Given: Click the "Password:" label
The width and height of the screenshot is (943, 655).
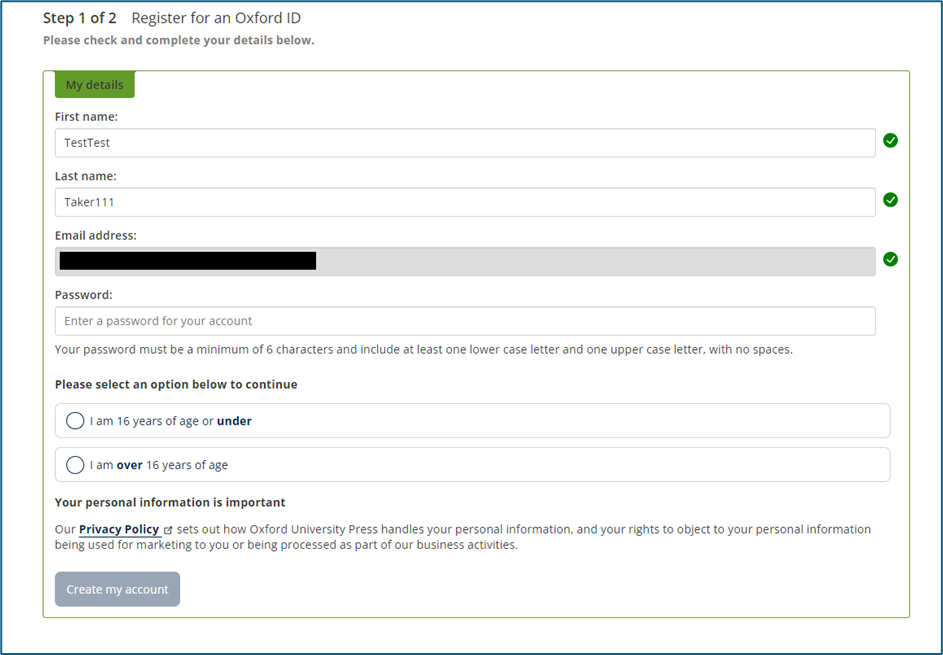Looking at the screenshot, I should pos(84,295).
